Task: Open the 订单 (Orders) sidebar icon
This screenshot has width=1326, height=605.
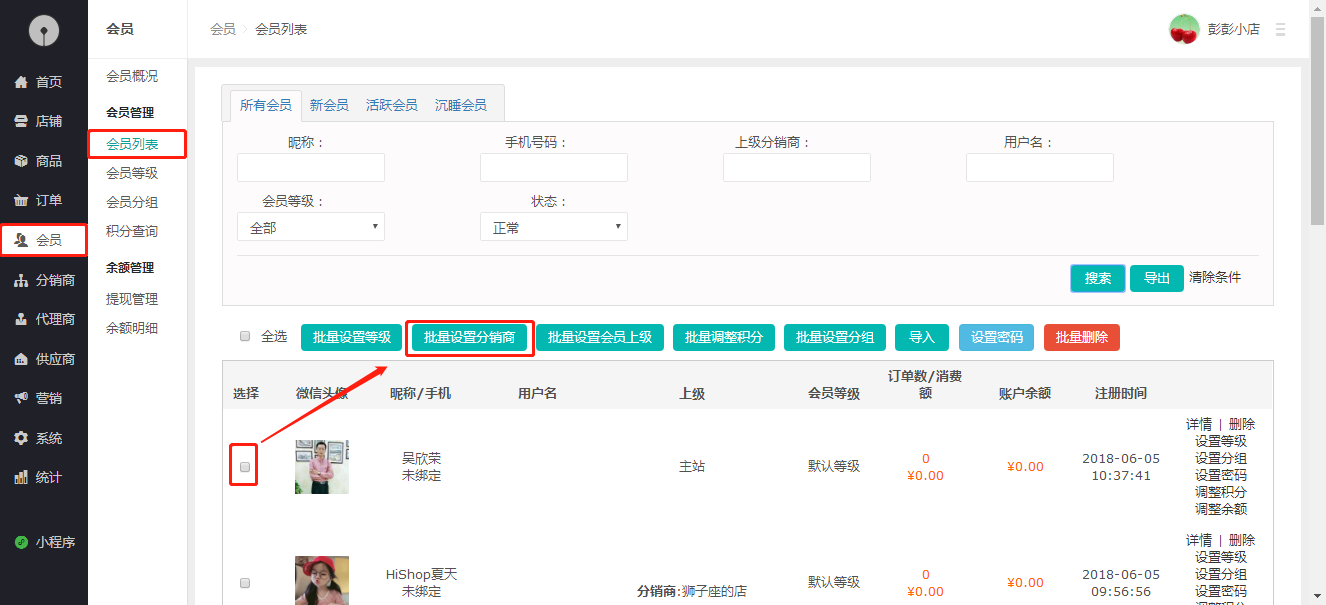Action: point(44,200)
